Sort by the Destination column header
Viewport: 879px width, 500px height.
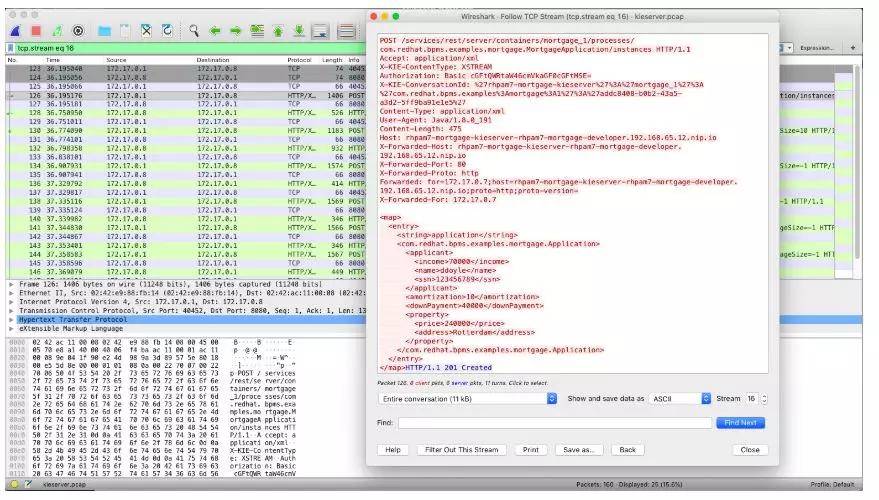213,60
